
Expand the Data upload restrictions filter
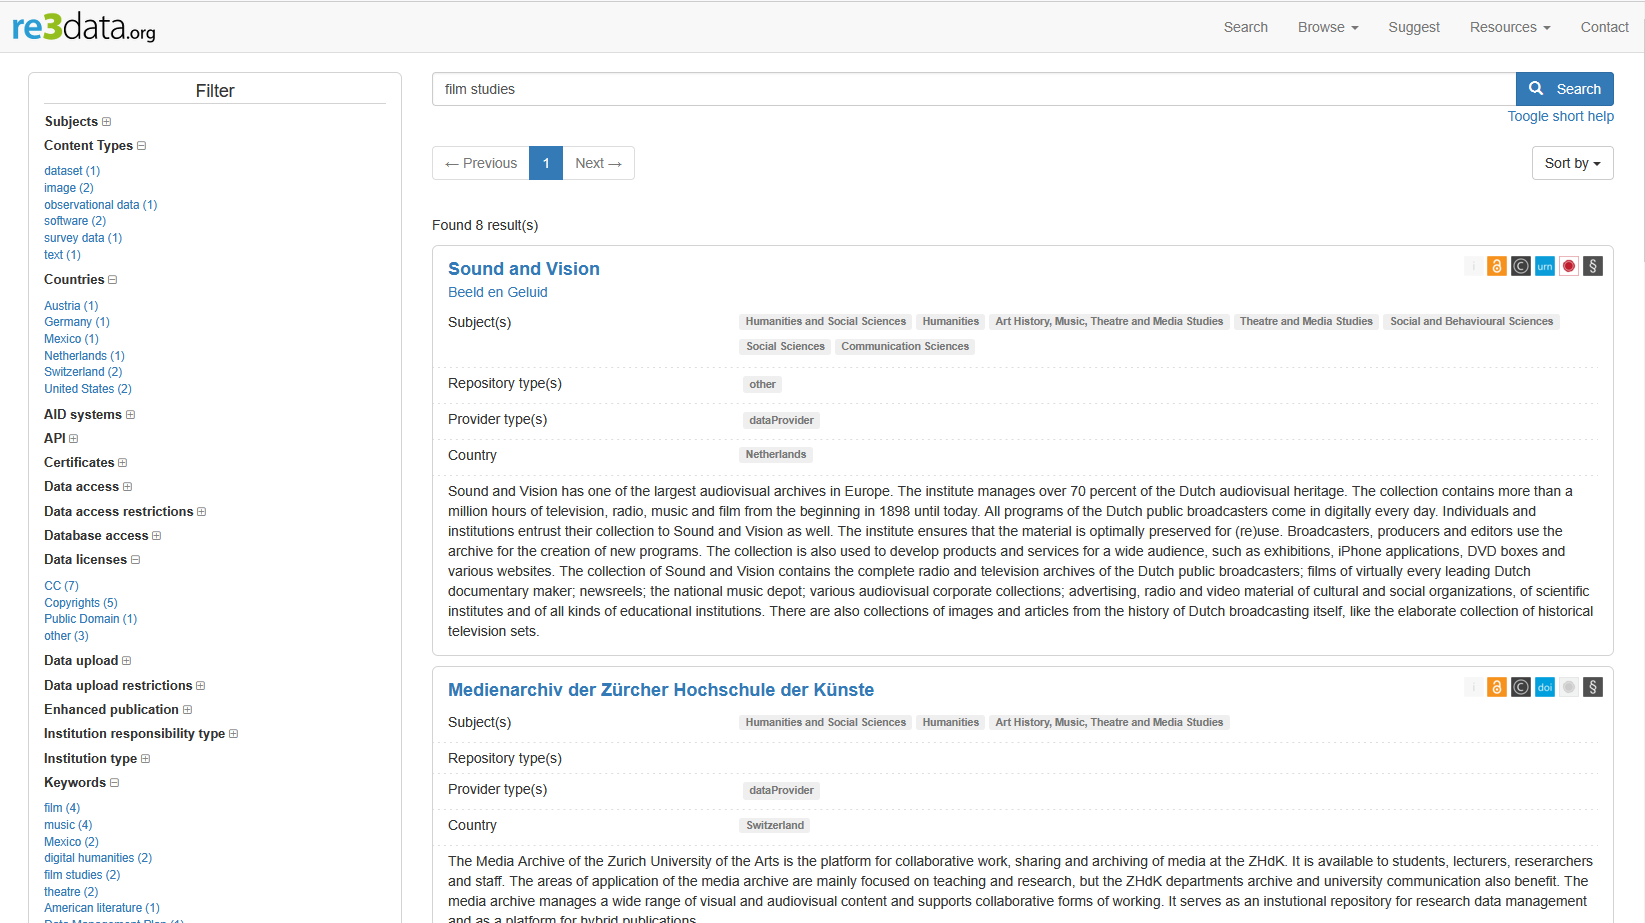click(200, 686)
